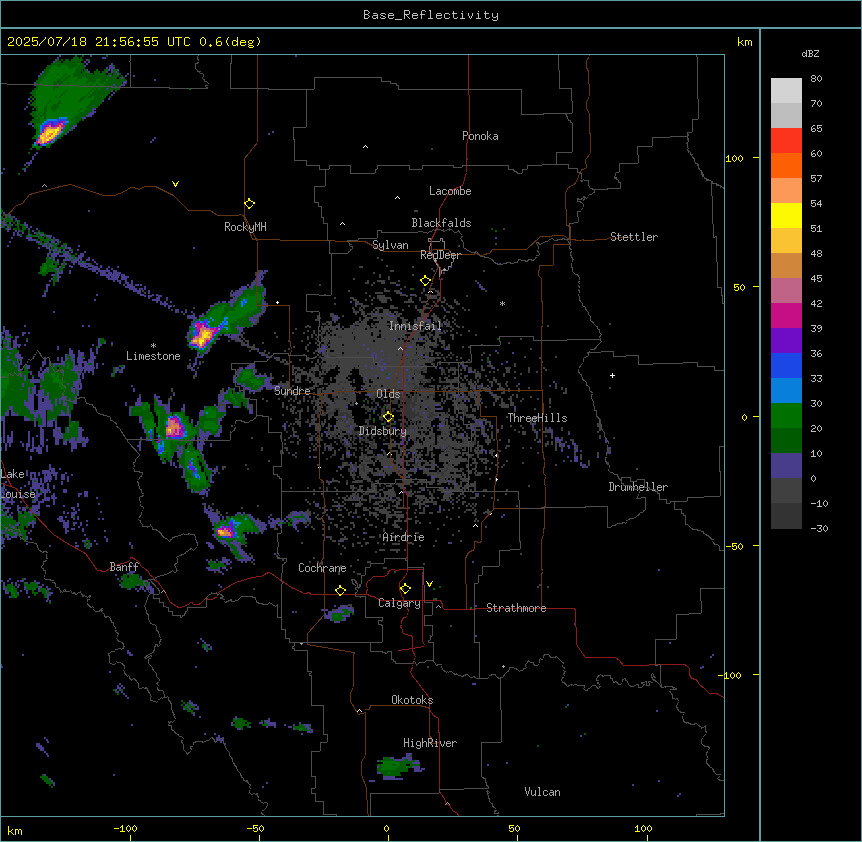Click the Stettler city label
Image resolution: width=862 pixels, height=842 pixels.
tap(634, 237)
